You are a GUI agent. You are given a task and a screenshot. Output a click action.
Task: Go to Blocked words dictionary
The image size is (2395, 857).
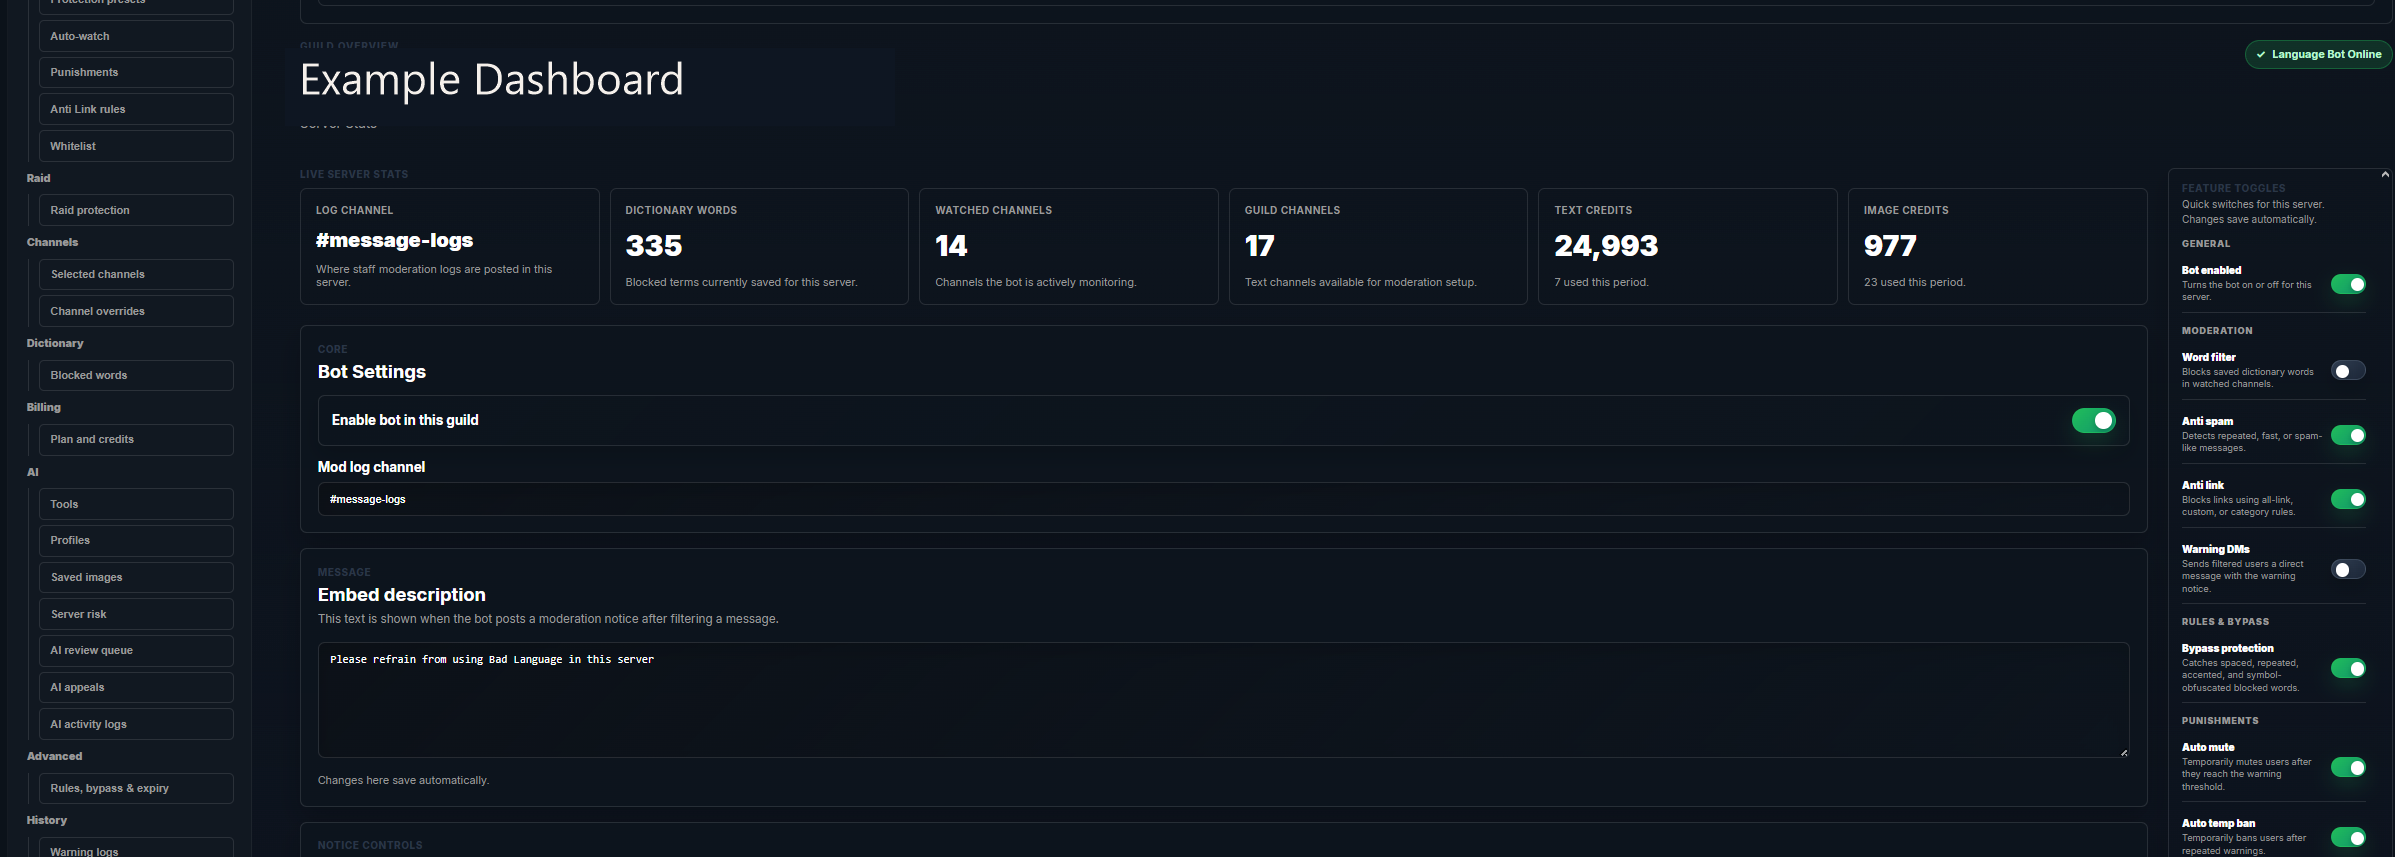pyautogui.click(x=136, y=375)
